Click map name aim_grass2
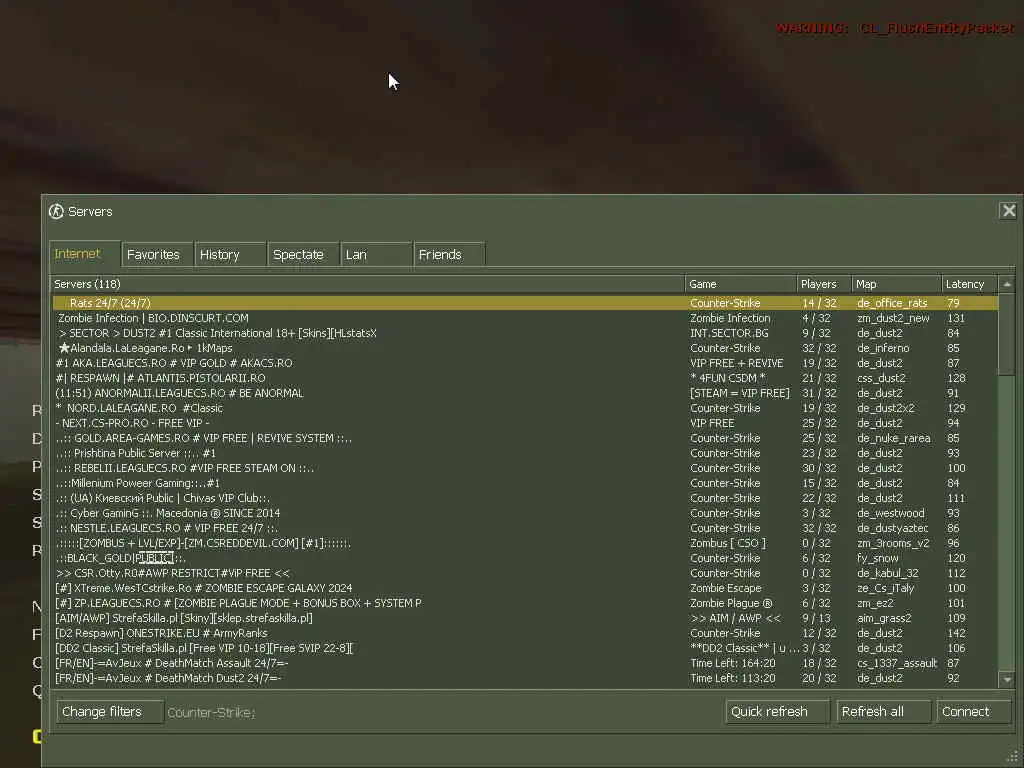This screenshot has width=1024, height=768. tap(884, 618)
